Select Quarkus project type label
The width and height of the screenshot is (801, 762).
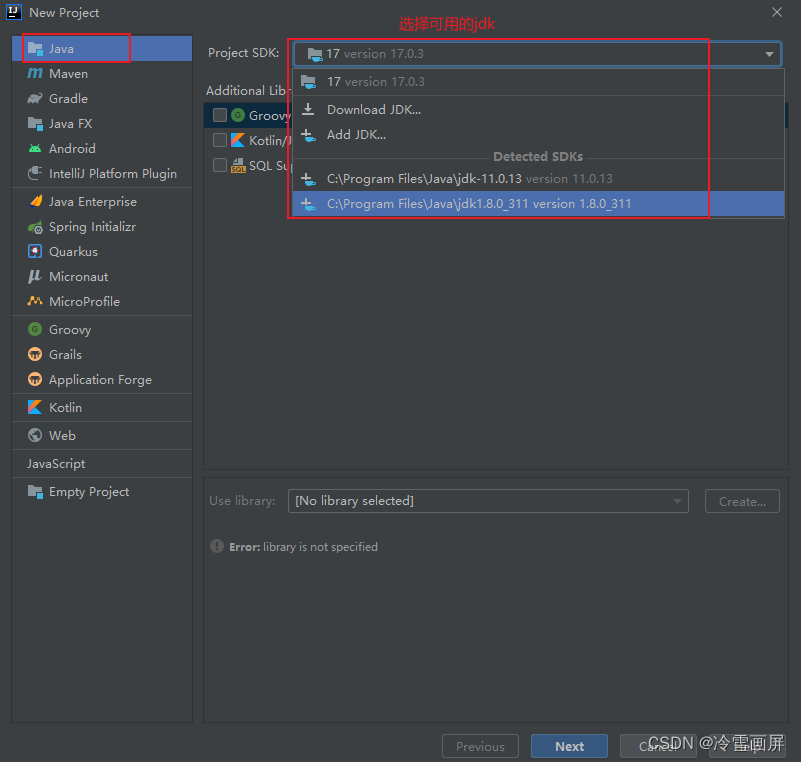click(73, 252)
